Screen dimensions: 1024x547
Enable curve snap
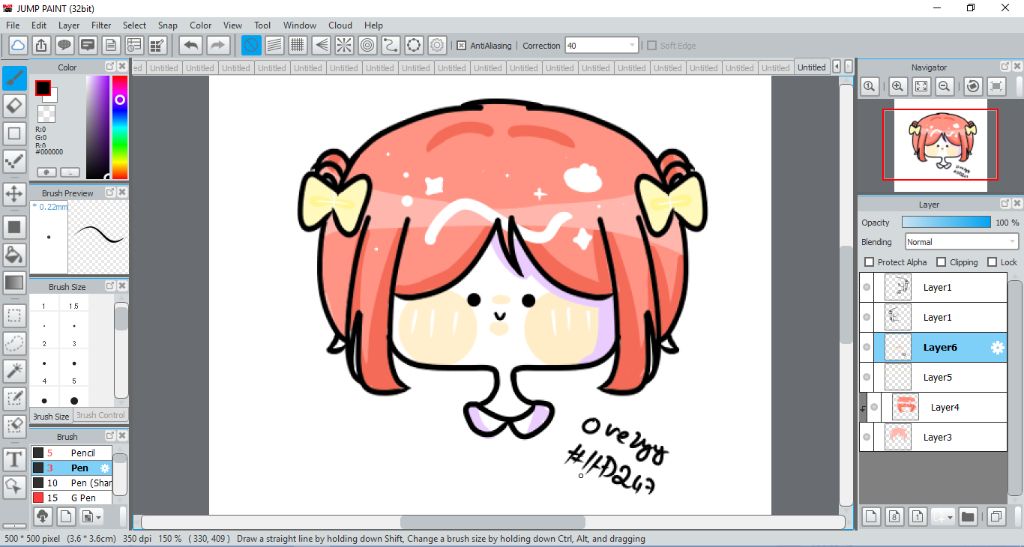[x=391, y=45]
